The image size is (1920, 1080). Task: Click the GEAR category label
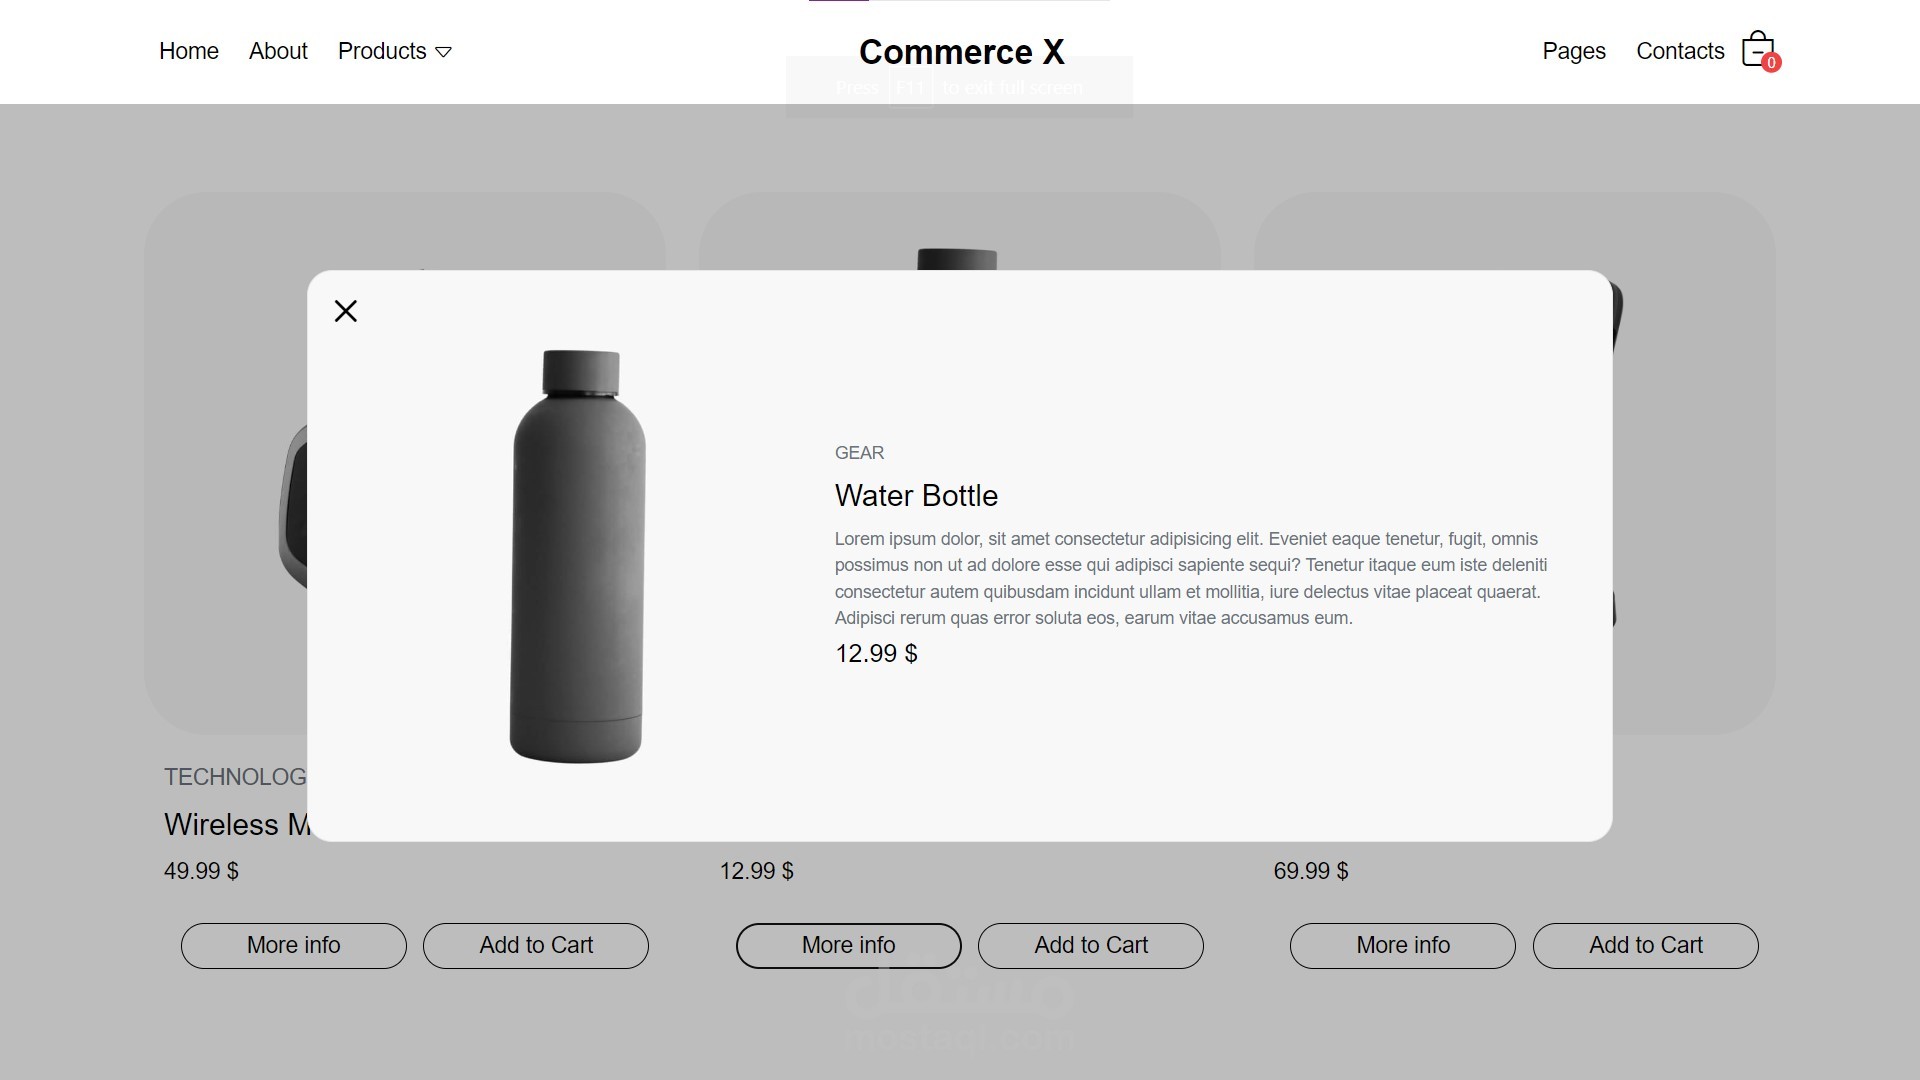coord(859,453)
